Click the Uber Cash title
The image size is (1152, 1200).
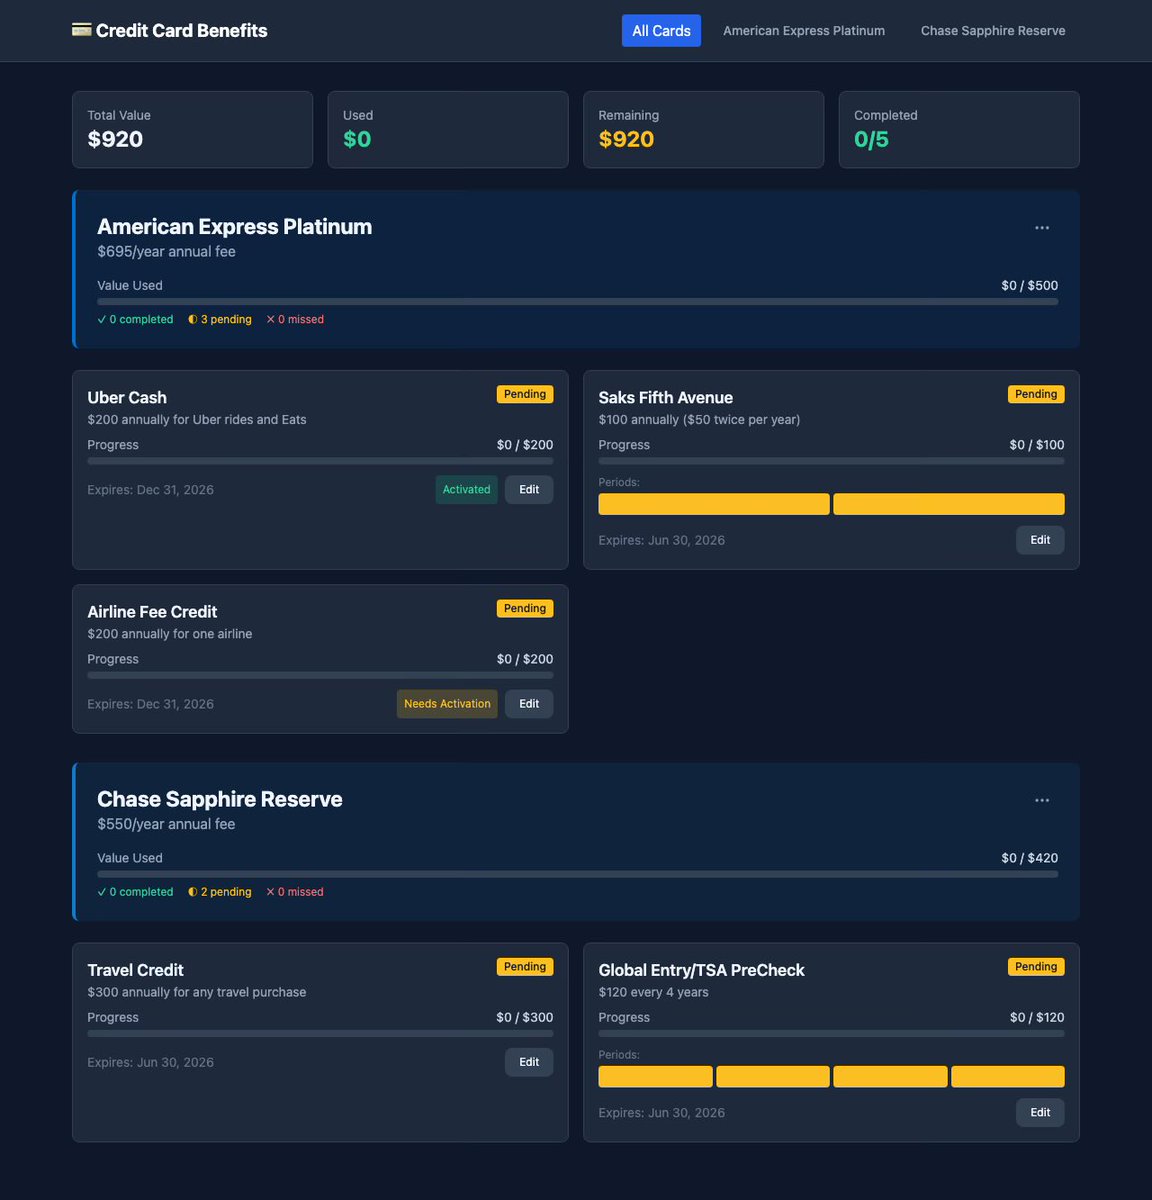127,397
